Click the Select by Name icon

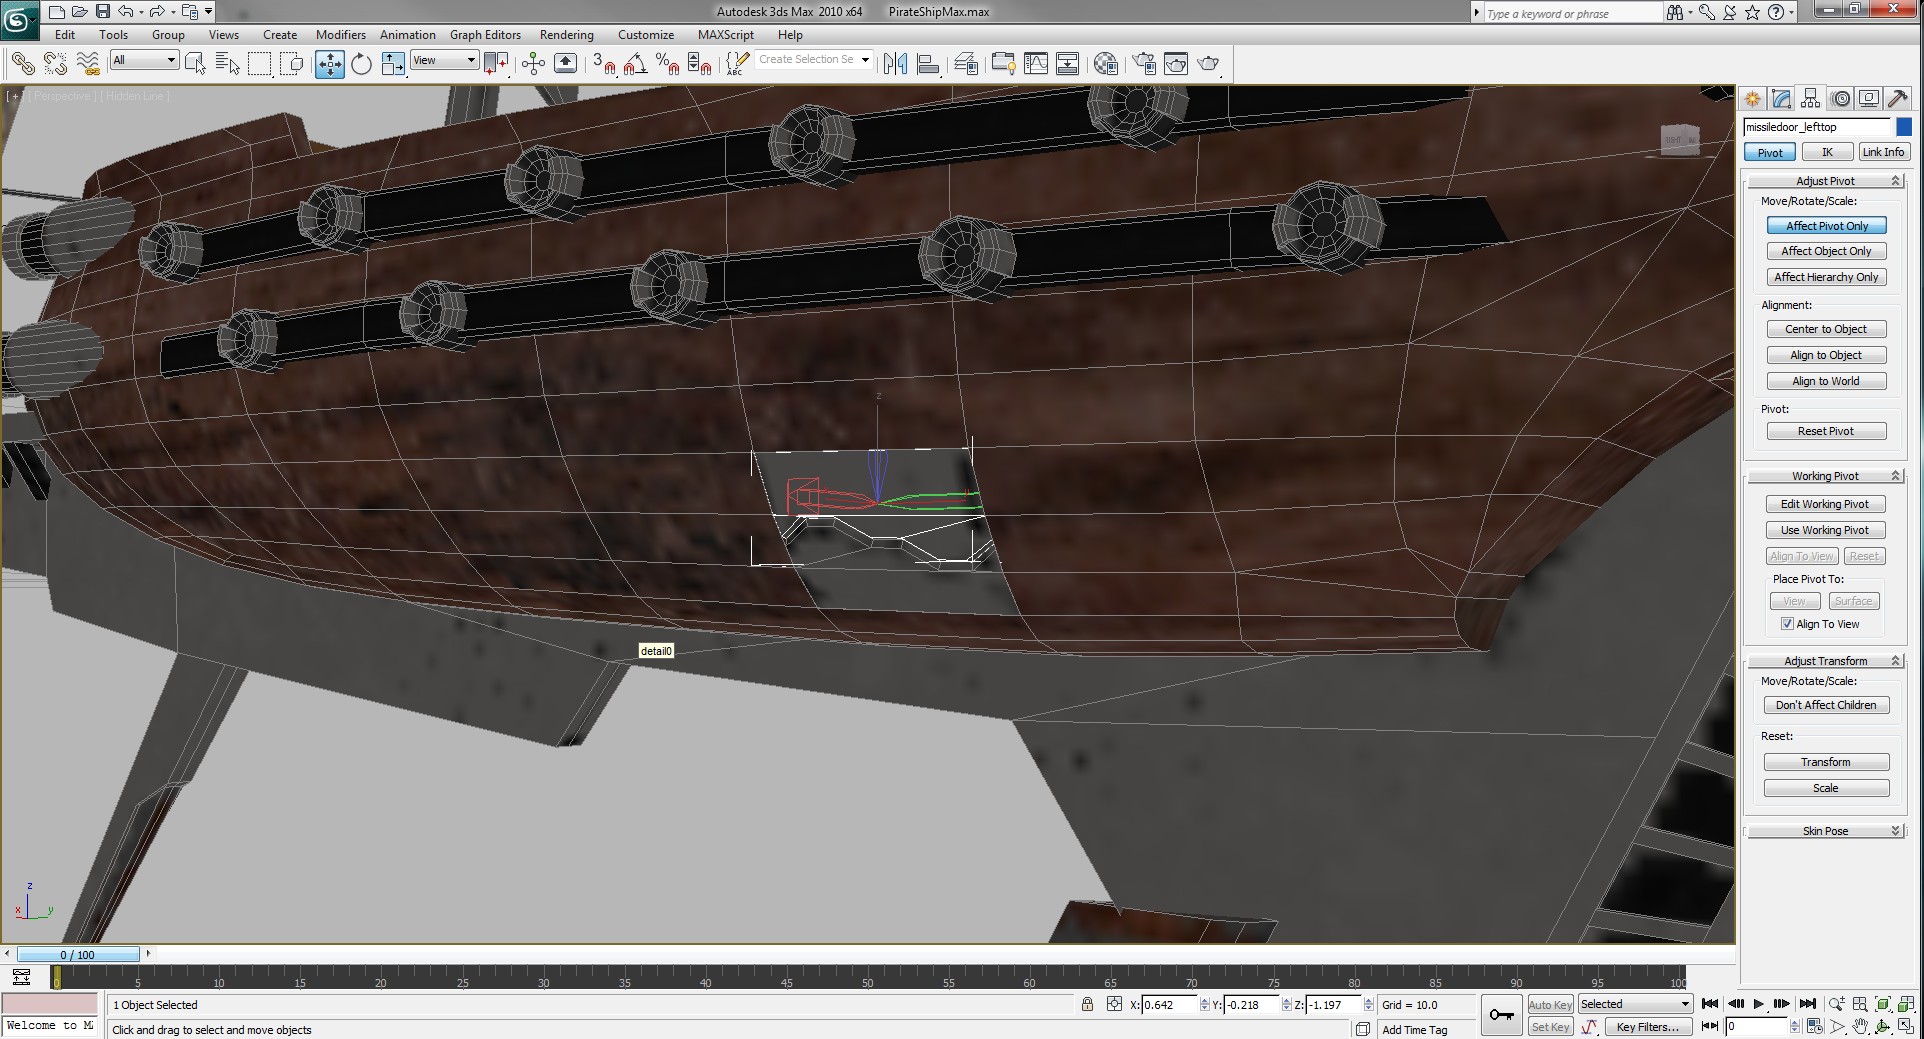coord(227,64)
